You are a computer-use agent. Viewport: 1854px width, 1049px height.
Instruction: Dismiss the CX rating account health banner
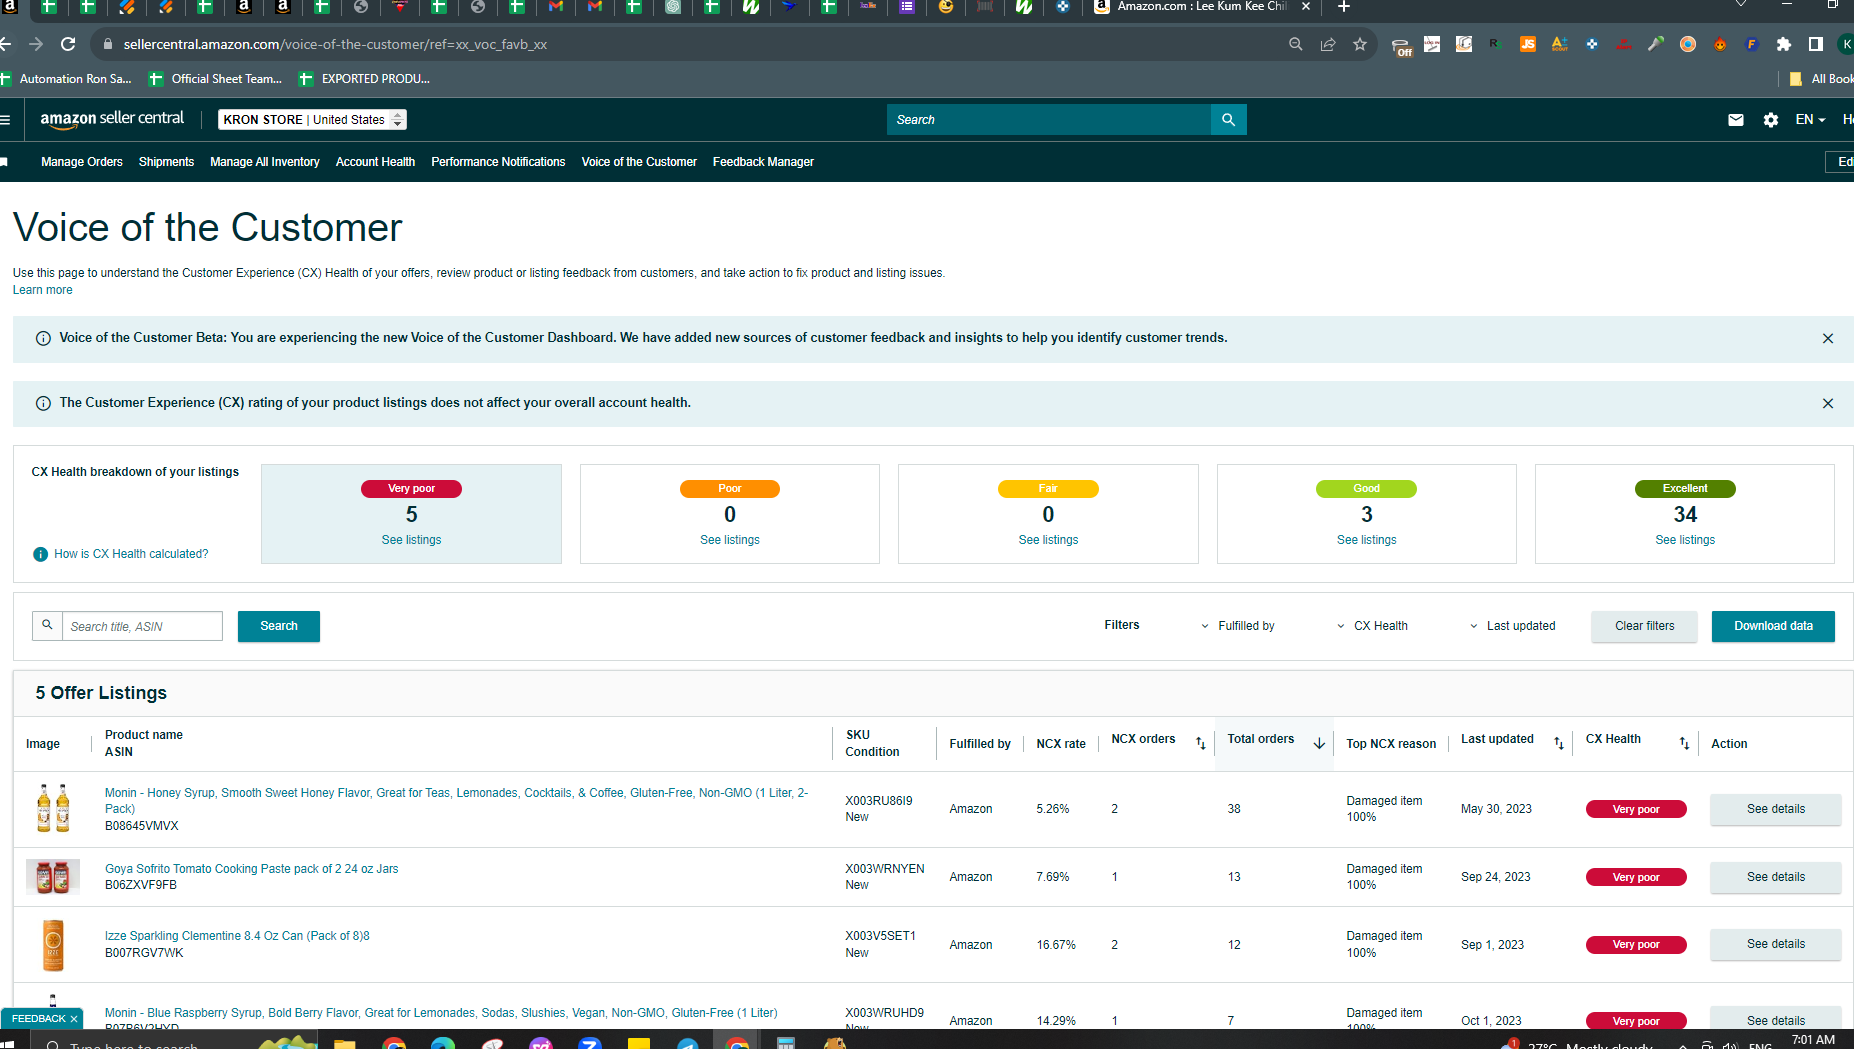(x=1828, y=404)
